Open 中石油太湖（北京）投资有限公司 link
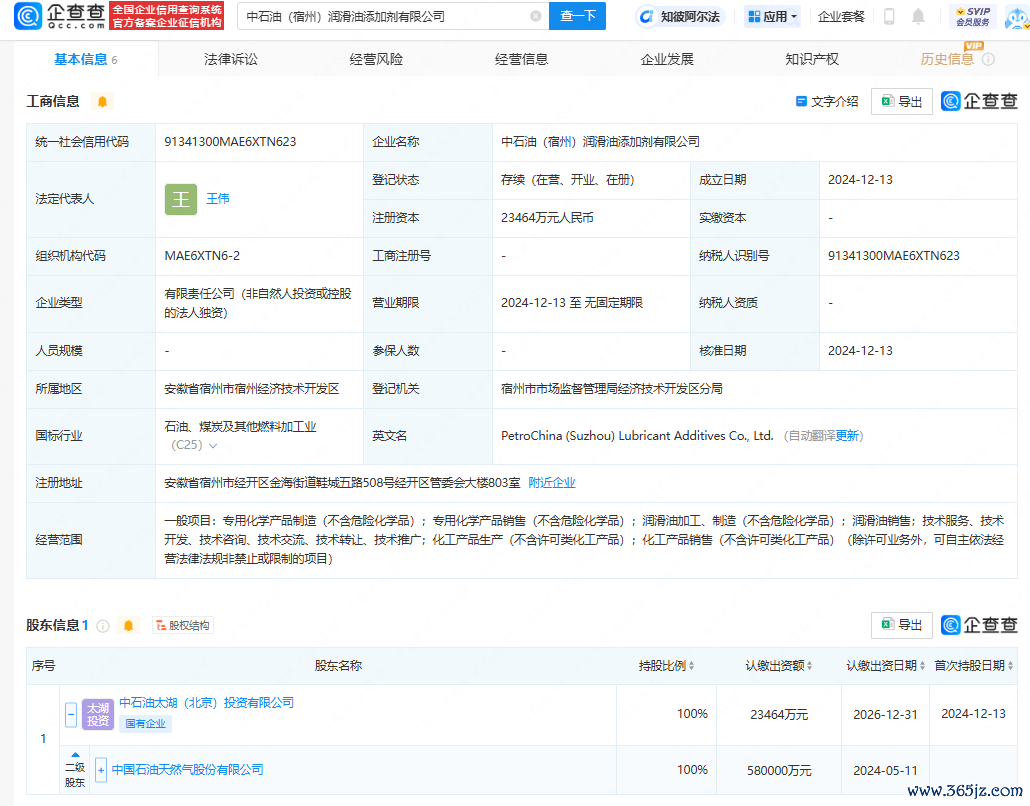The height and width of the screenshot is (806, 1030). point(206,703)
